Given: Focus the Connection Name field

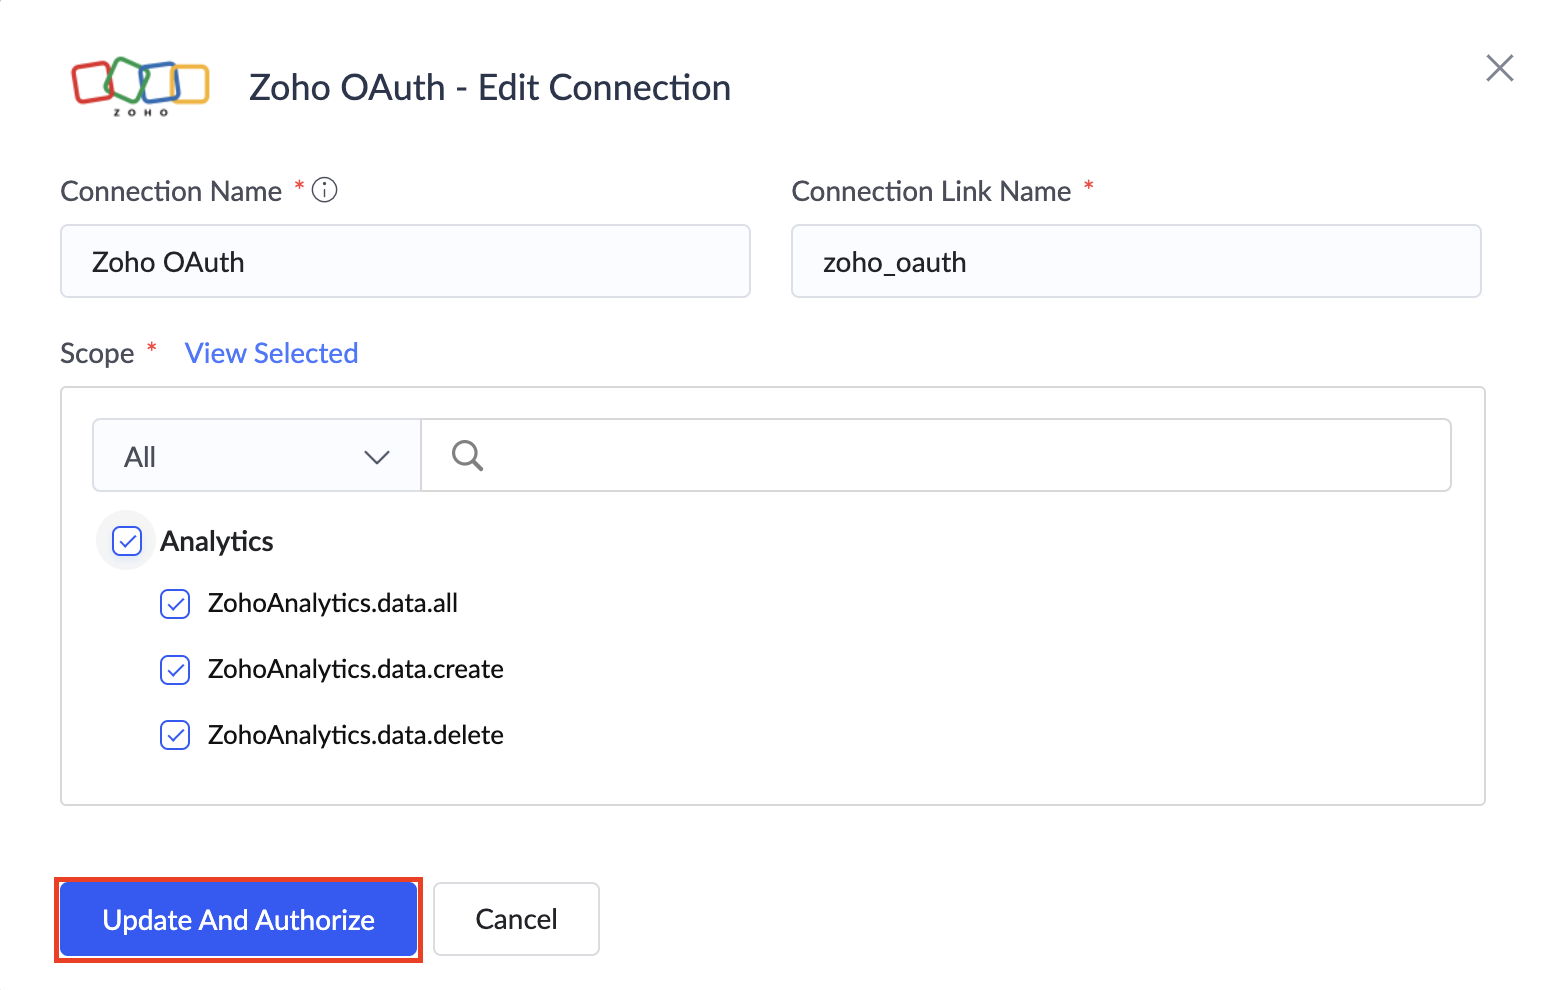Looking at the screenshot, I should 405,262.
